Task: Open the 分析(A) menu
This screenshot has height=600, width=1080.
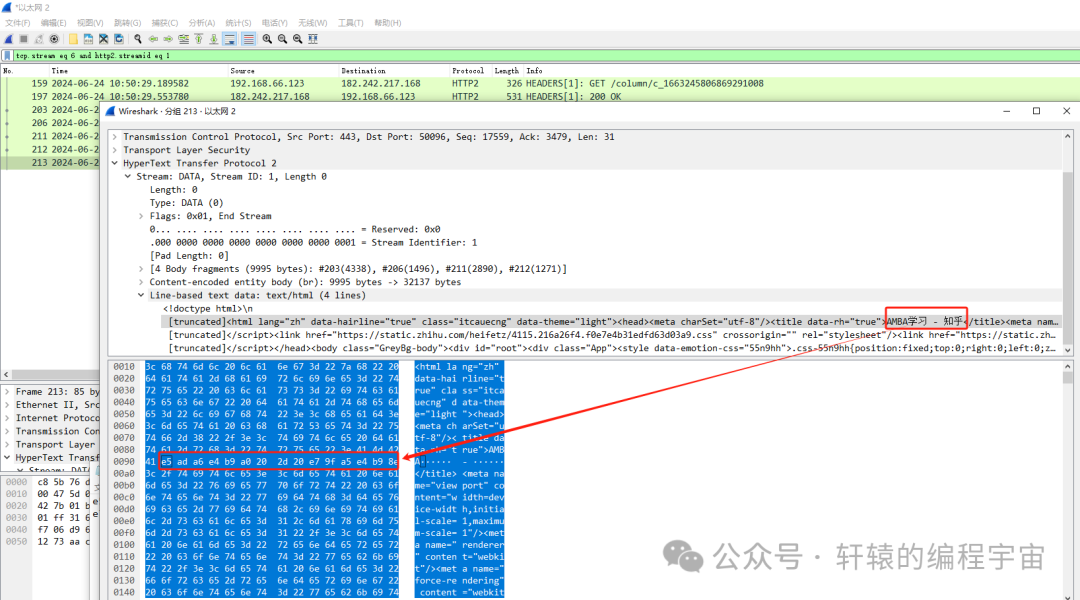Action: click(x=202, y=23)
